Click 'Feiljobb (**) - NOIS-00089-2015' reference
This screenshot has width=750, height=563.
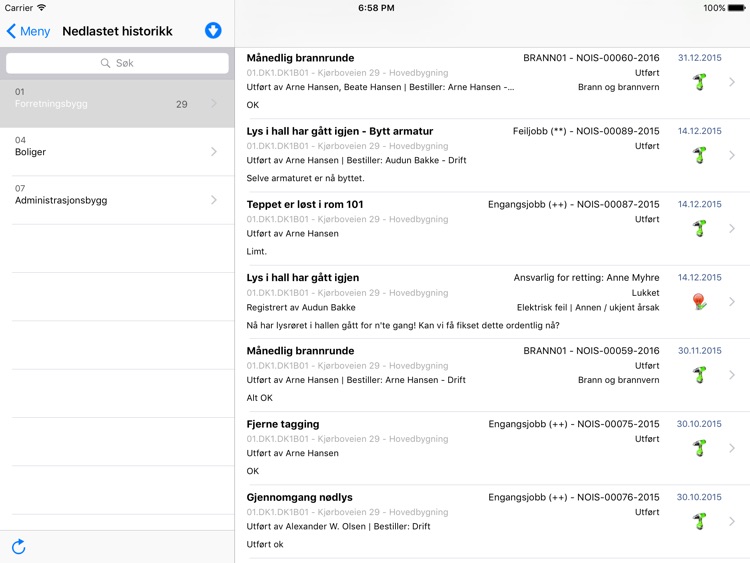586,131
